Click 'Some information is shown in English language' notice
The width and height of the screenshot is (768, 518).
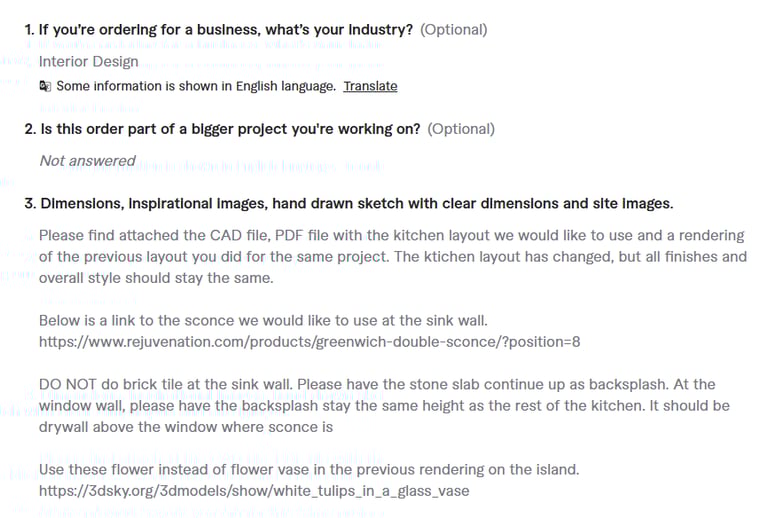196,86
